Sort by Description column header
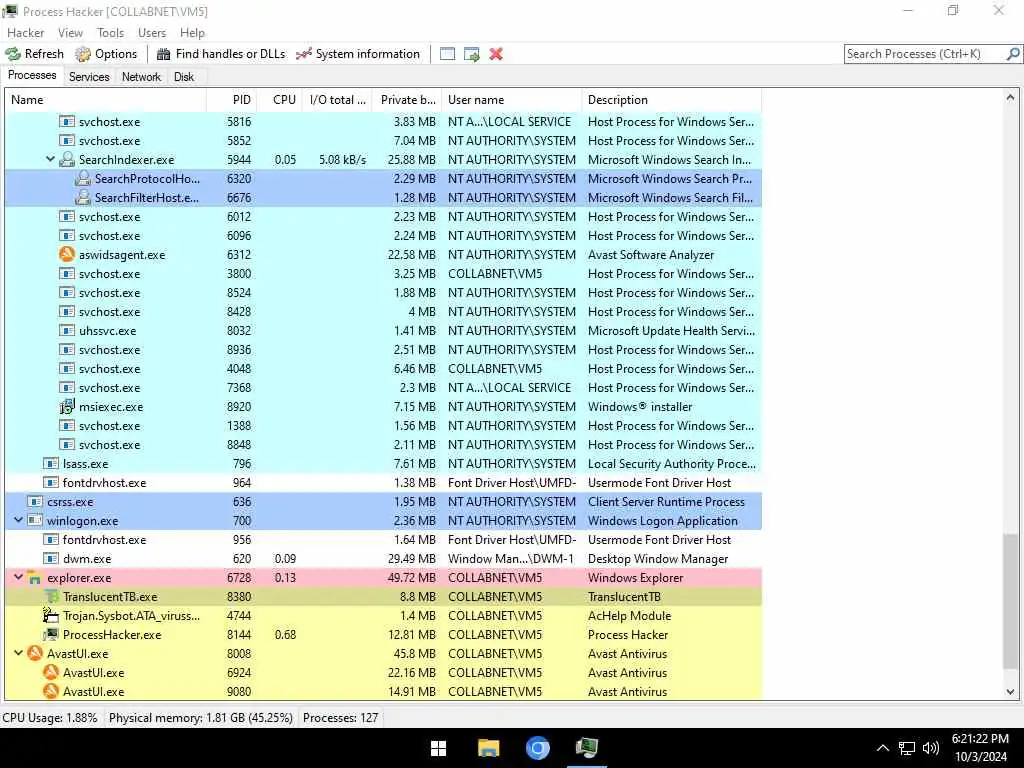1024x768 pixels. tap(671, 100)
